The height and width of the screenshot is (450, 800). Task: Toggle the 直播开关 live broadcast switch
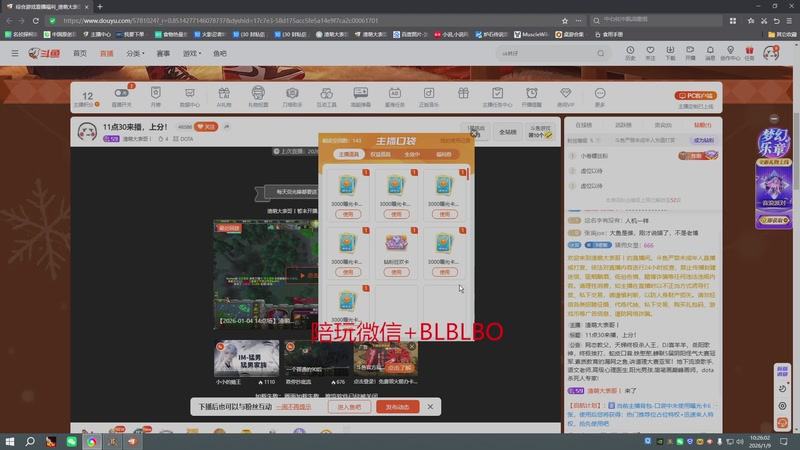(x=121, y=96)
